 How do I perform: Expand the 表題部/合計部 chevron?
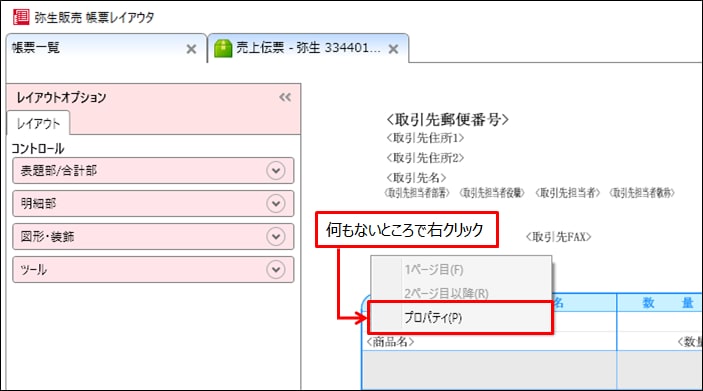click(276, 170)
